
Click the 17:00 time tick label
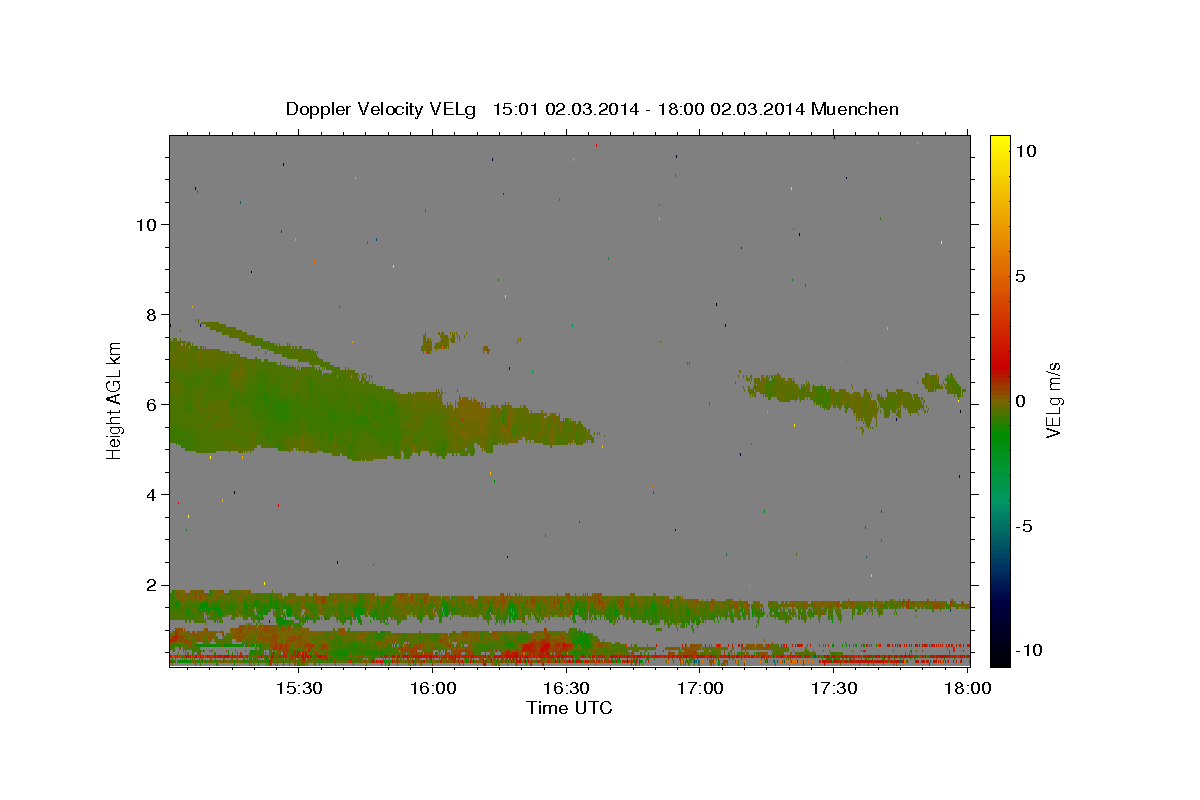coord(700,689)
